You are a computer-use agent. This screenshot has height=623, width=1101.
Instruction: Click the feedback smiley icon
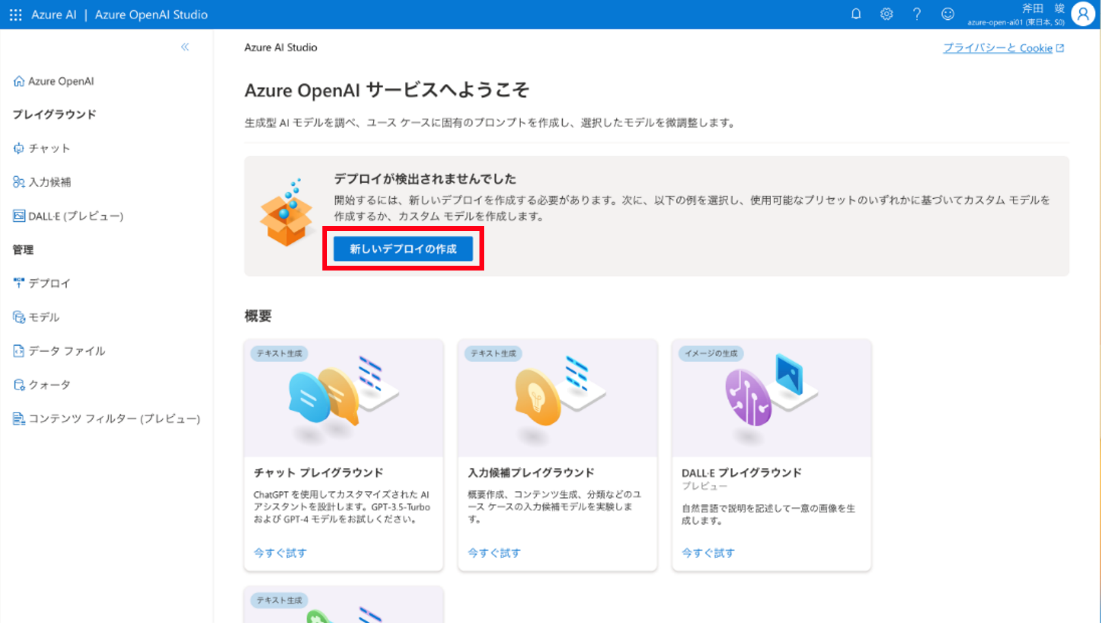948,14
